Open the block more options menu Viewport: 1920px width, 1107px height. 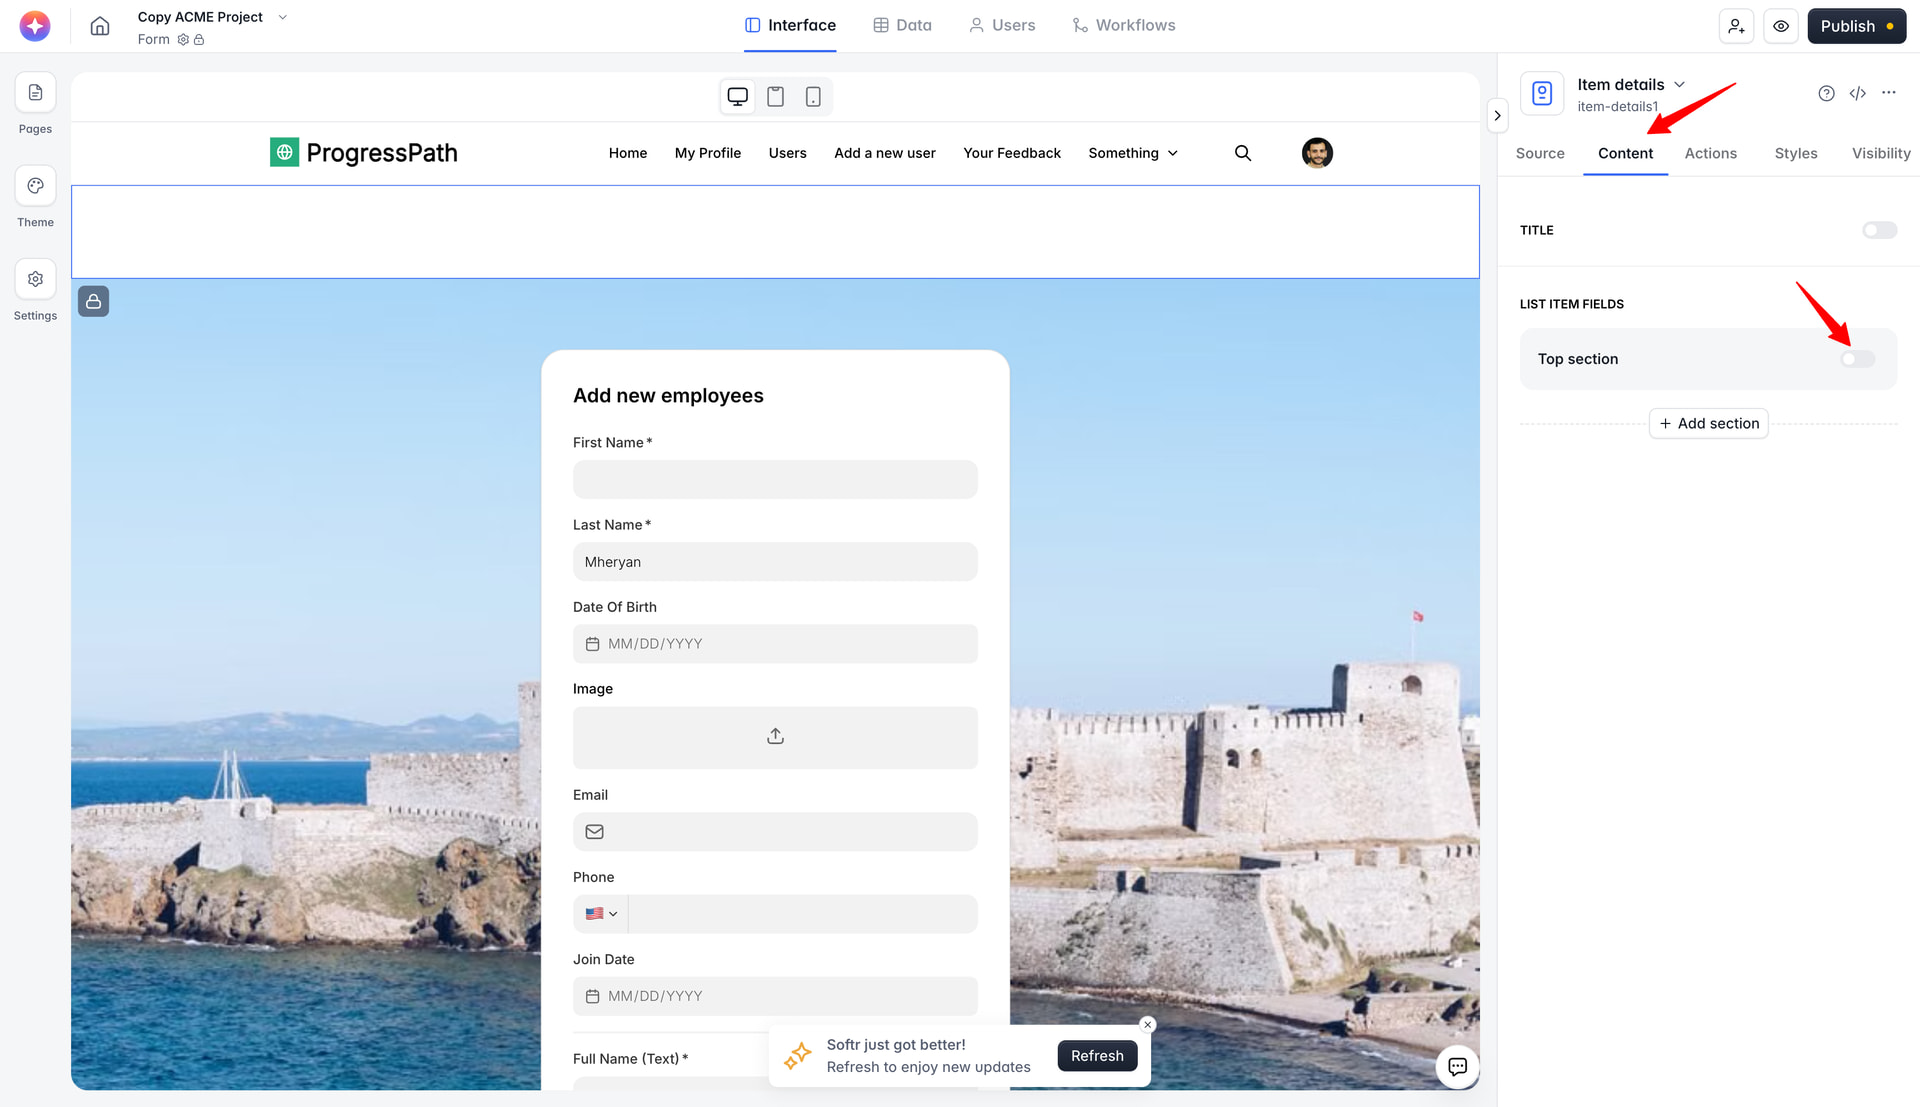1888,93
